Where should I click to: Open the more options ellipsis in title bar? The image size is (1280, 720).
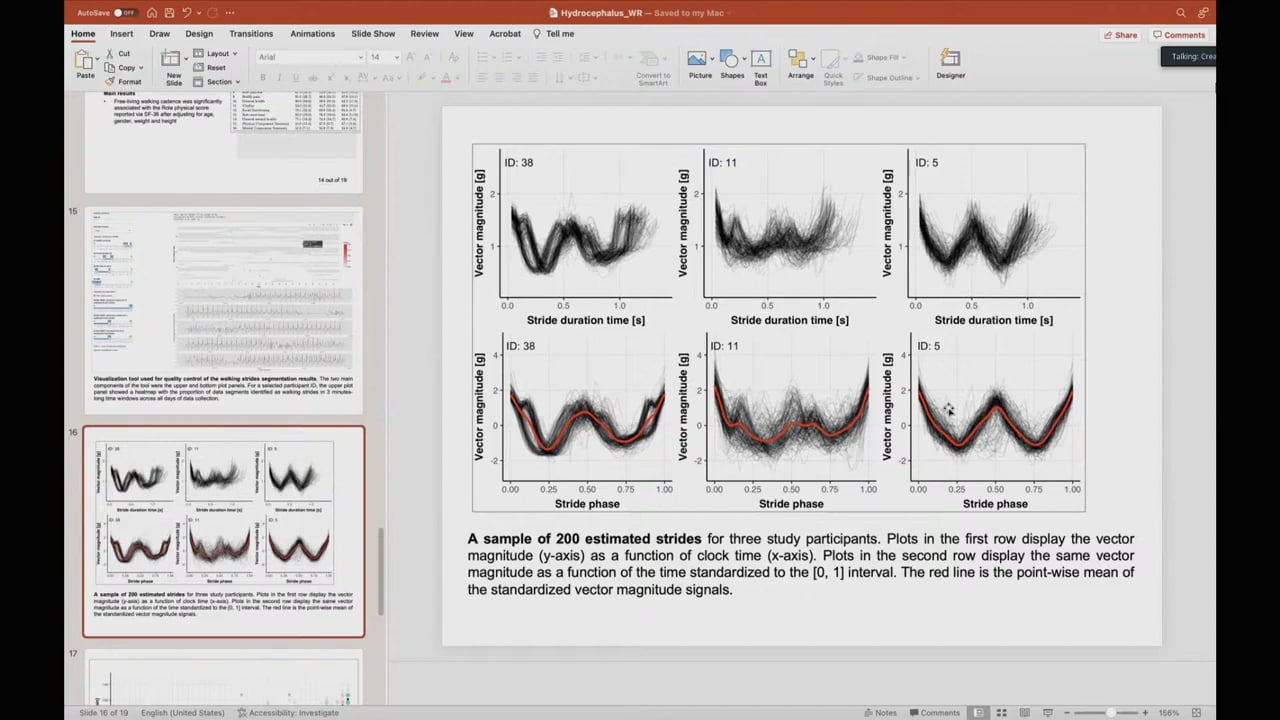point(230,13)
